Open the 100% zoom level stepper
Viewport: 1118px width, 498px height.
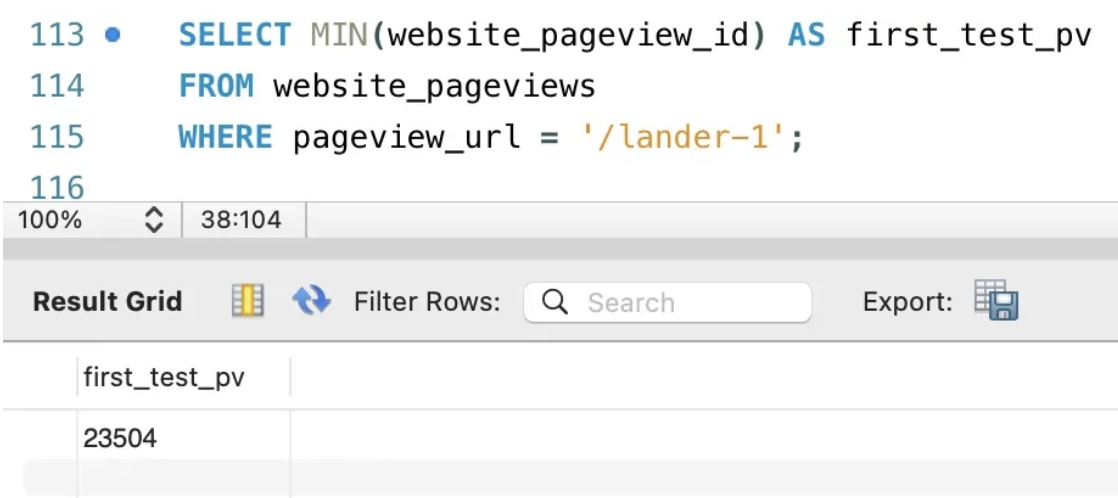tap(154, 220)
